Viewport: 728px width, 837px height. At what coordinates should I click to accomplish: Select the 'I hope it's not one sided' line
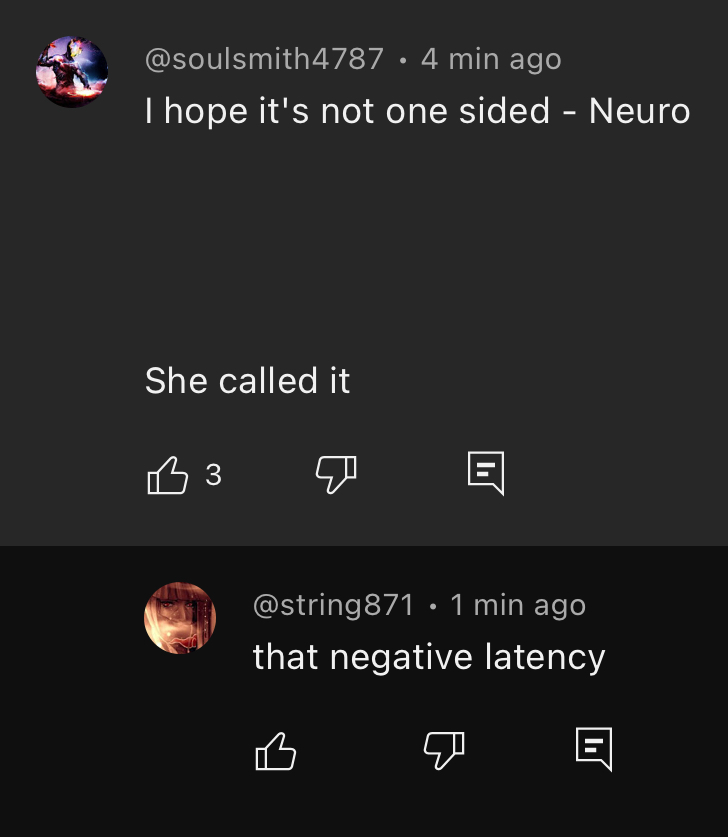tap(347, 111)
